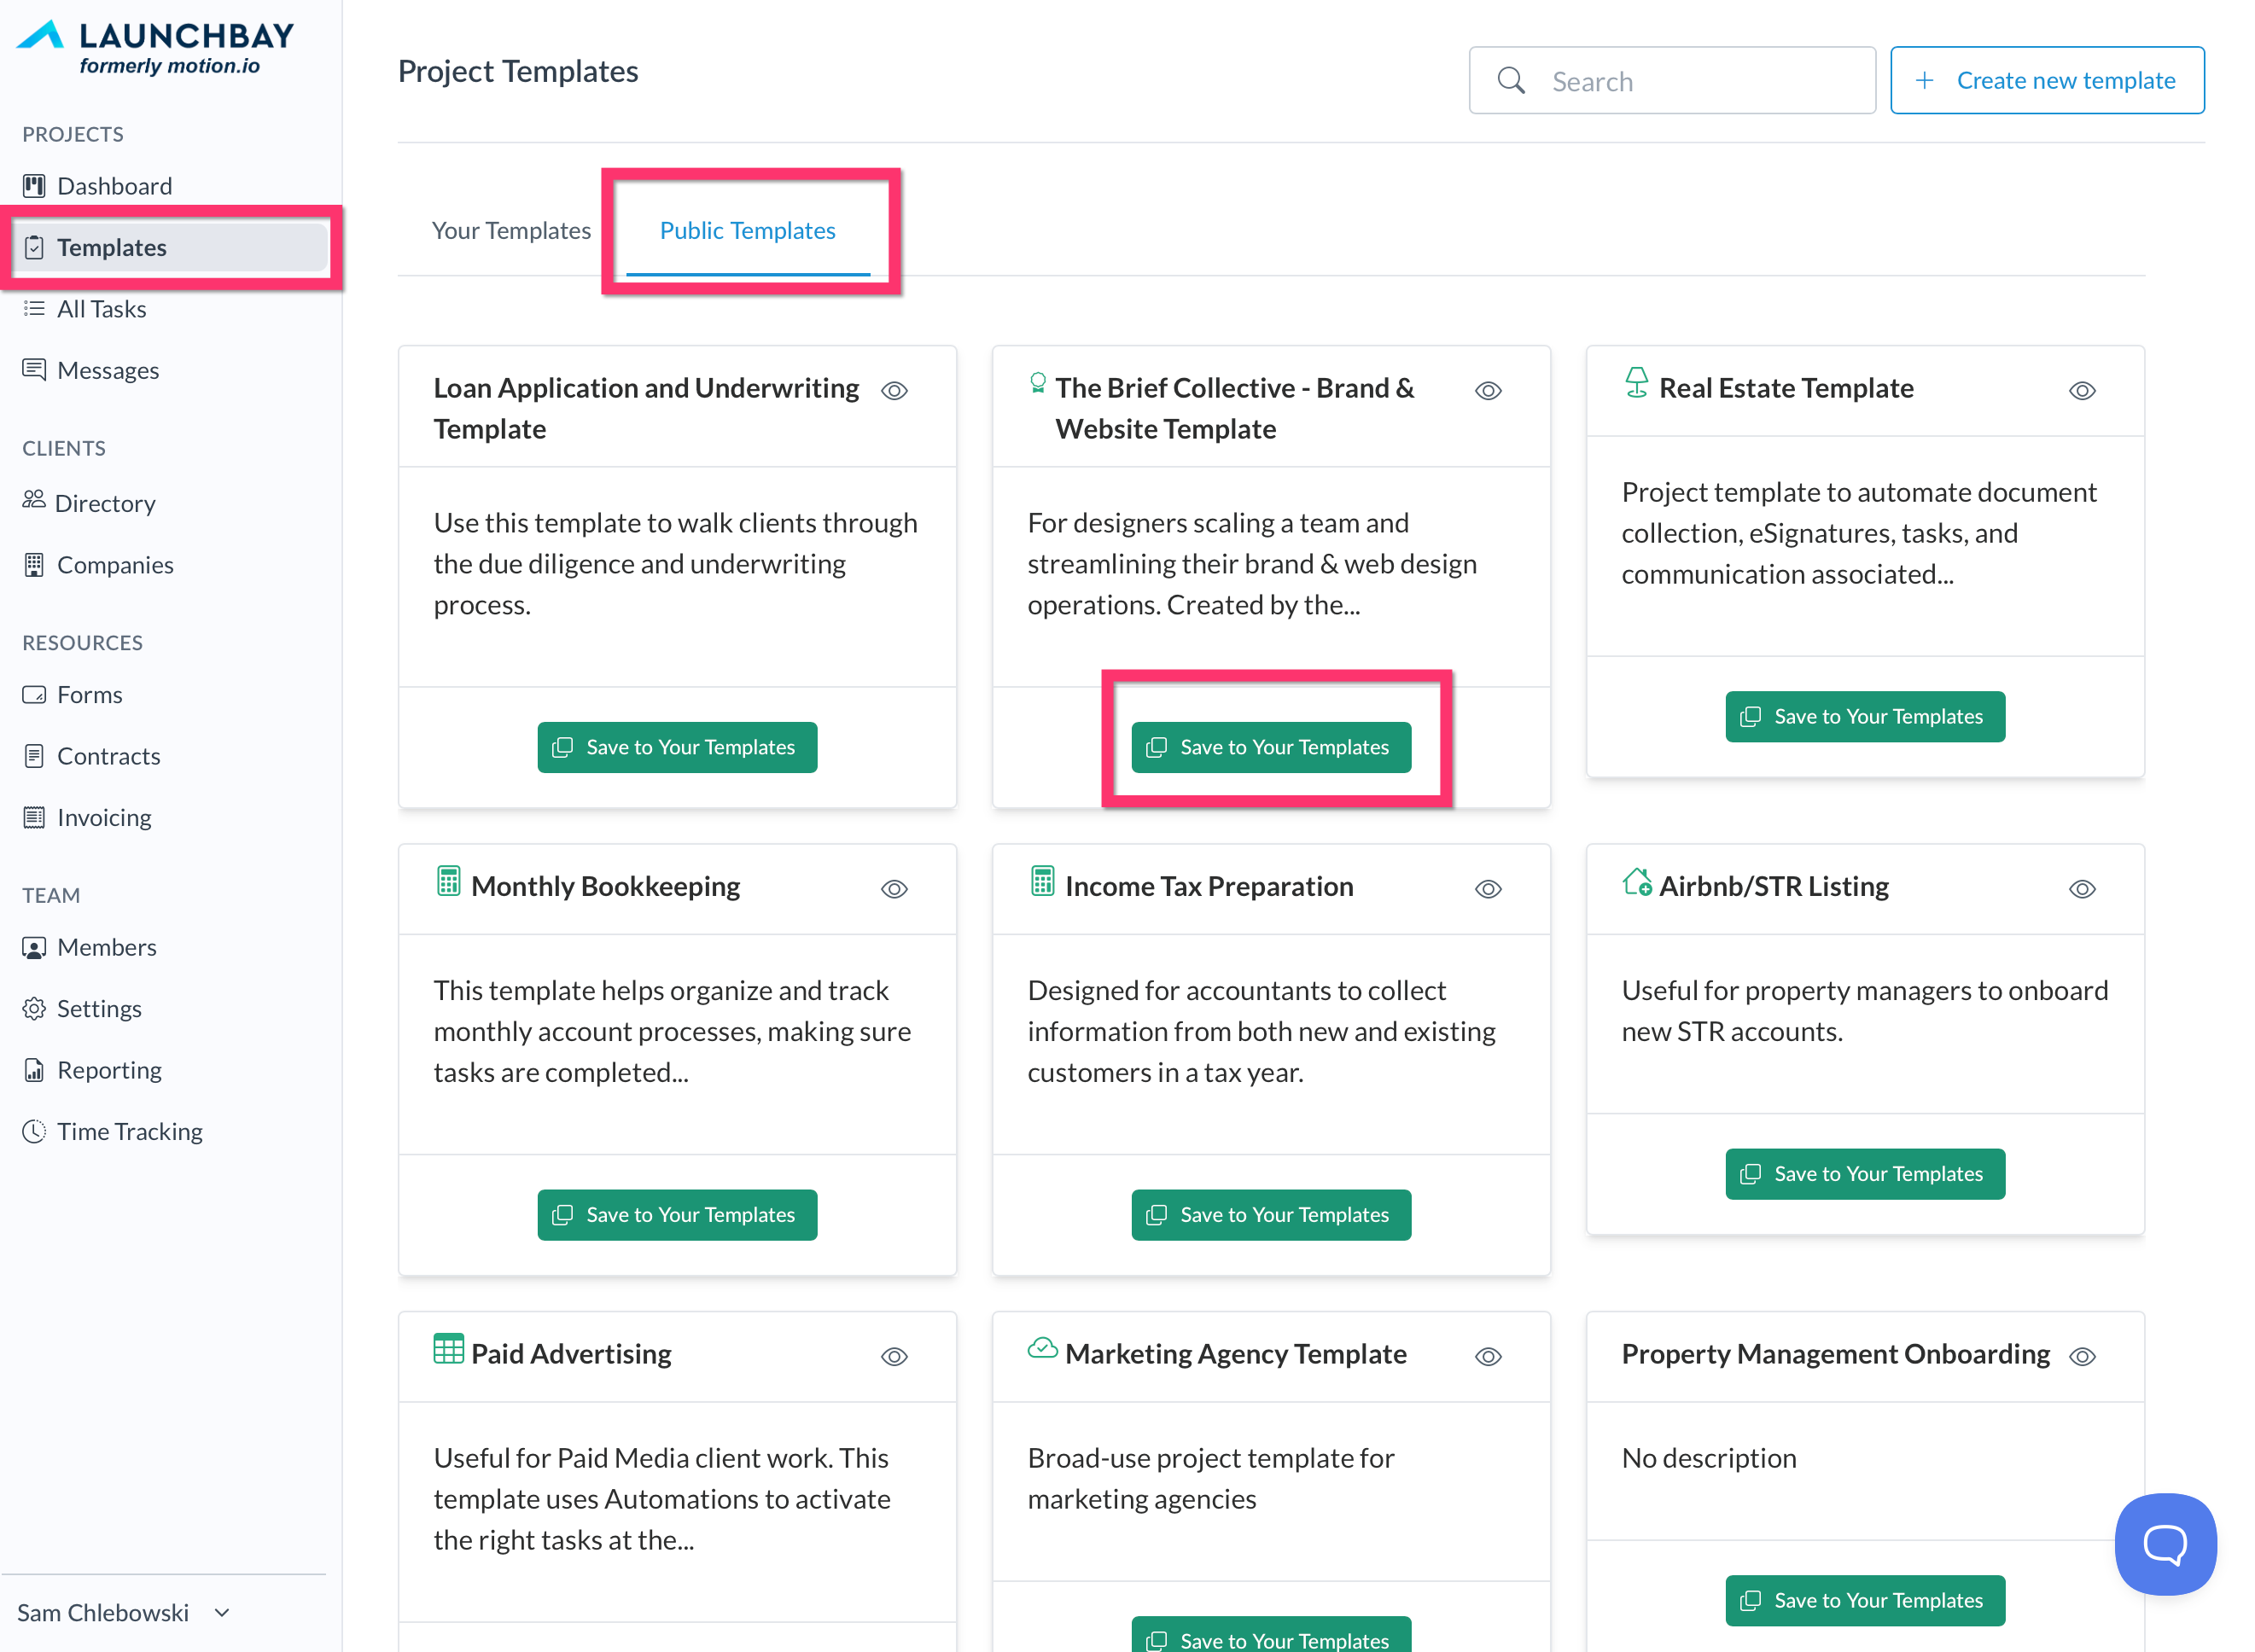Click the All Tasks list icon
2255x1652 pixels.
click(34, 309)
